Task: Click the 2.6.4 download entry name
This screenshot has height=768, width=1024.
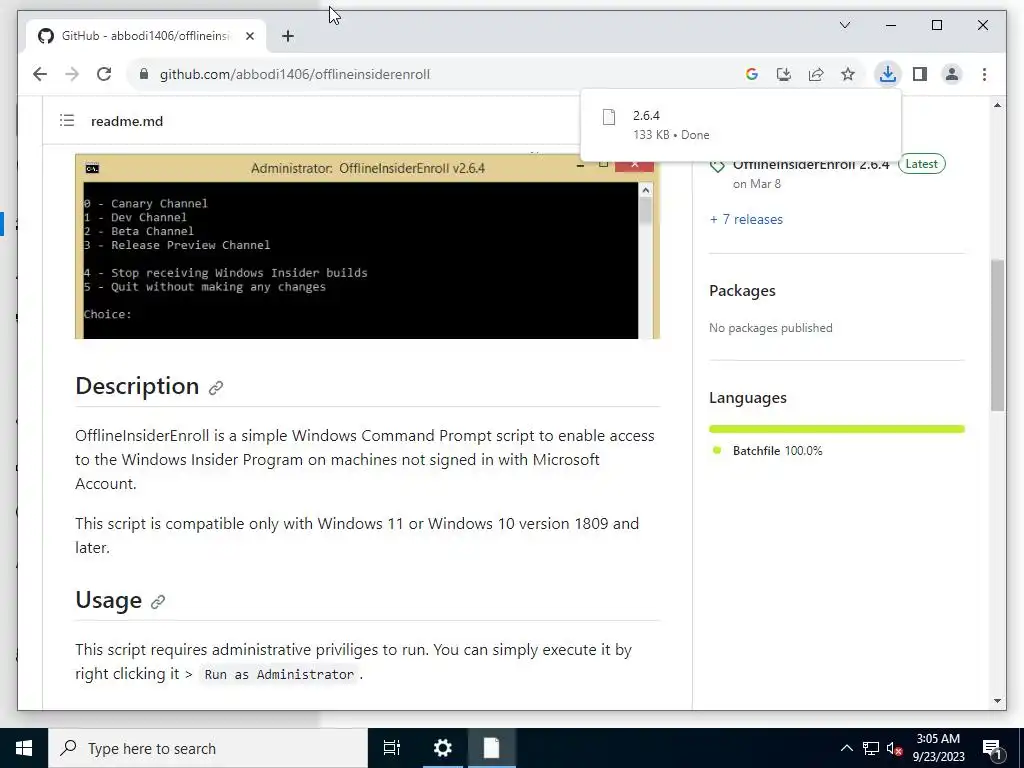Action: [x=646, y=116]
